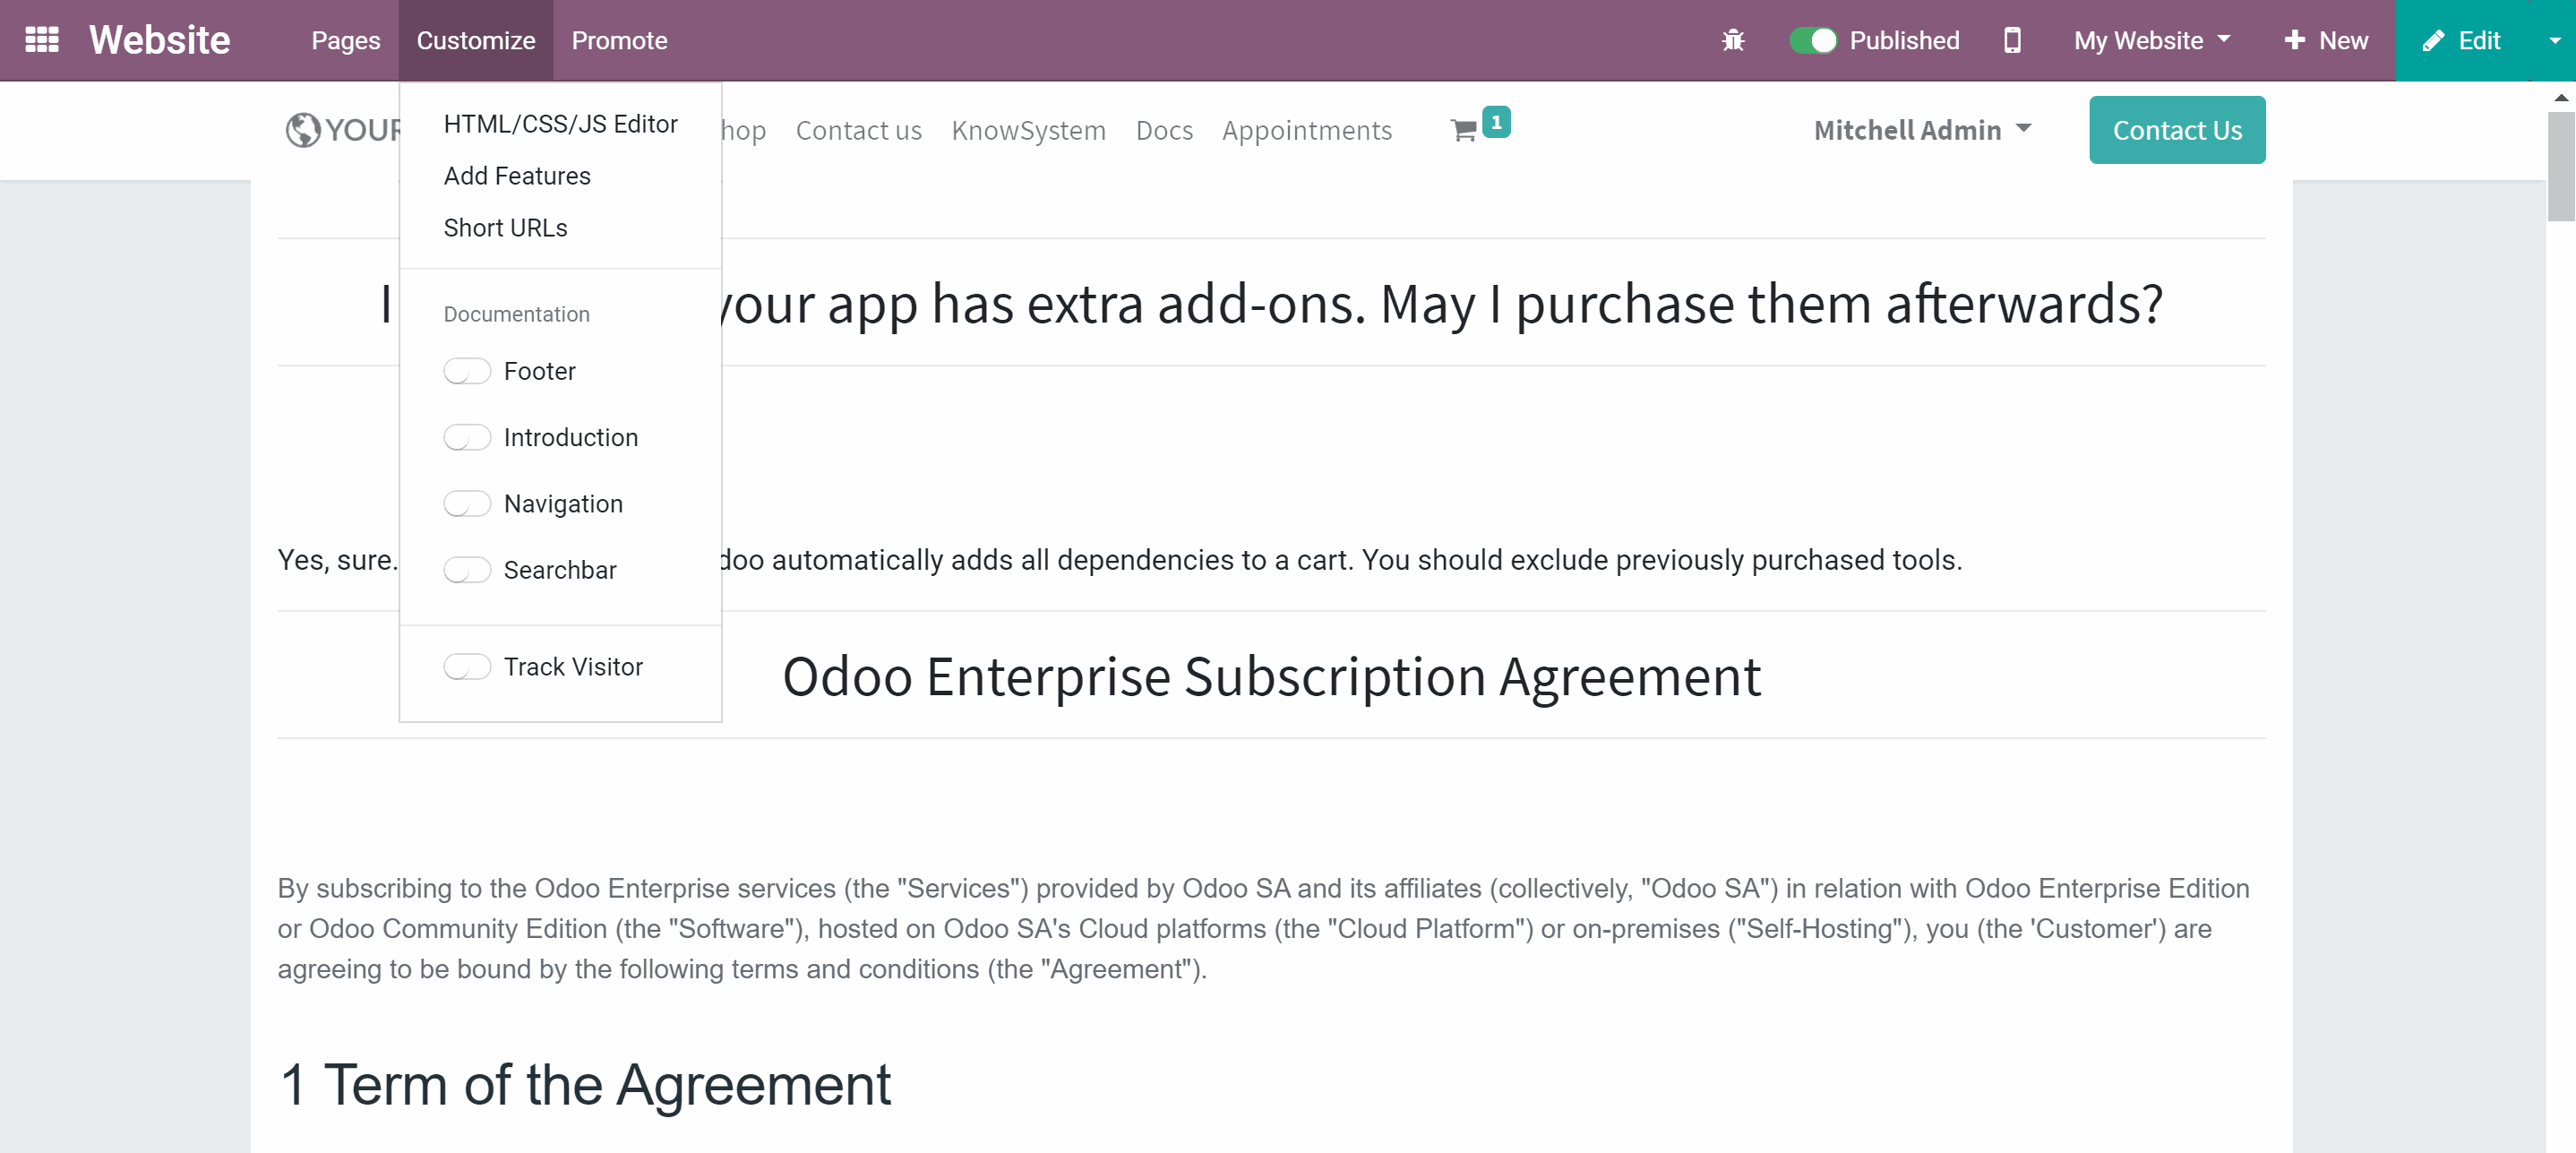This screenshot has height=1153, width=2576.
Task: Open the Mitchell Admin user dropdown
Action: pyautogui.click(x=1922, y=130)
